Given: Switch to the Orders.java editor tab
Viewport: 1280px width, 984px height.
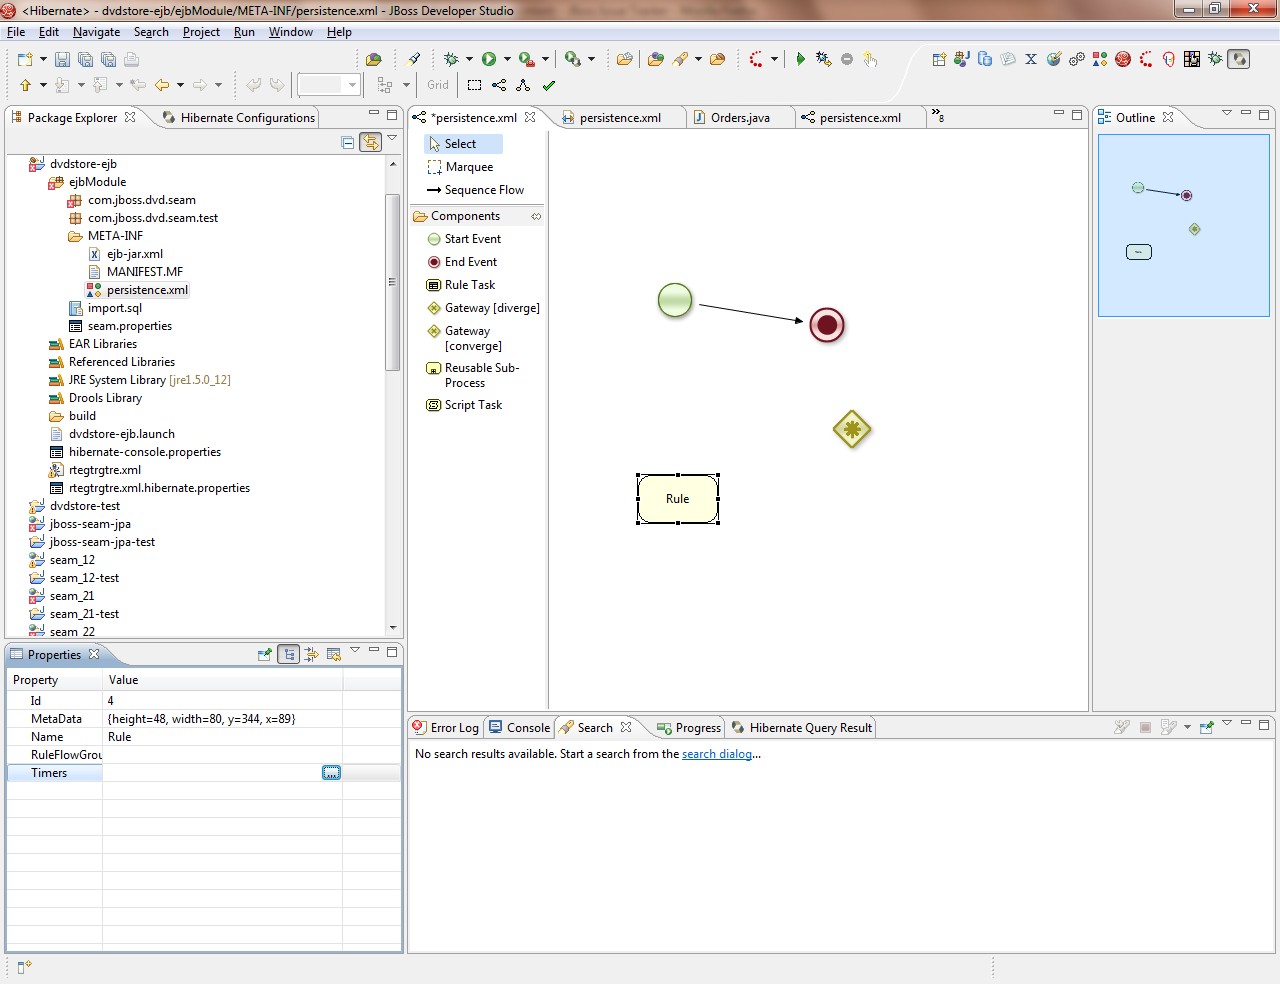Looking at the screenshot, I should (739, 118).
